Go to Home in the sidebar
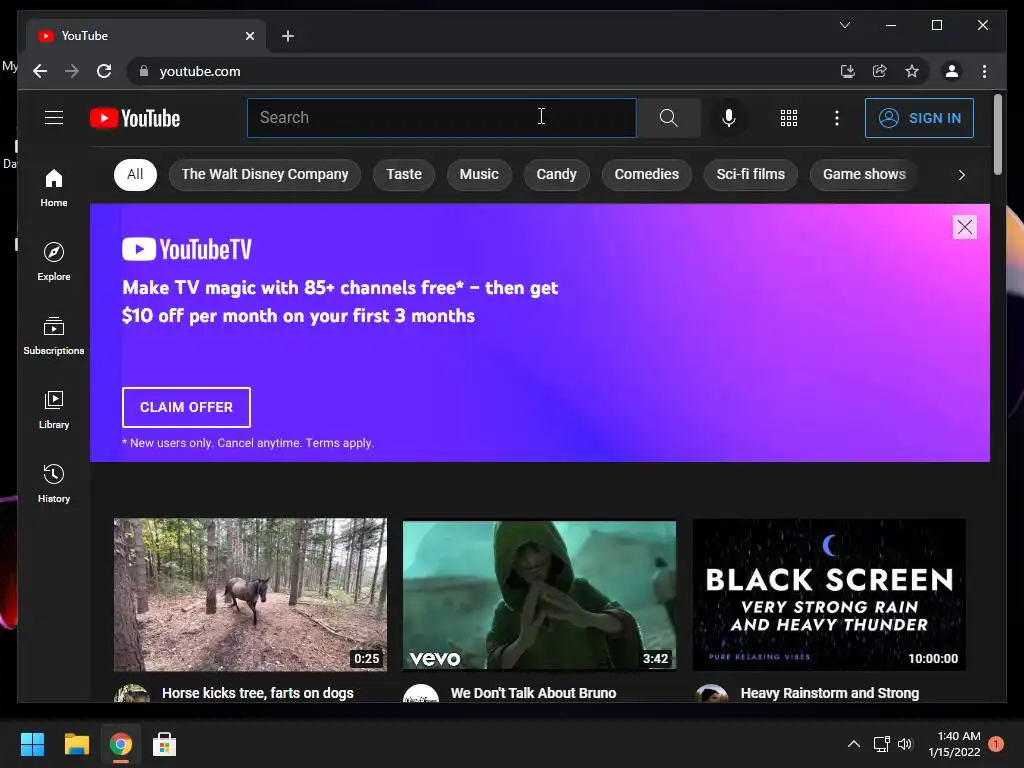Image resolution: width=1024 pixels, height=768 pixels. coord(54,188)
